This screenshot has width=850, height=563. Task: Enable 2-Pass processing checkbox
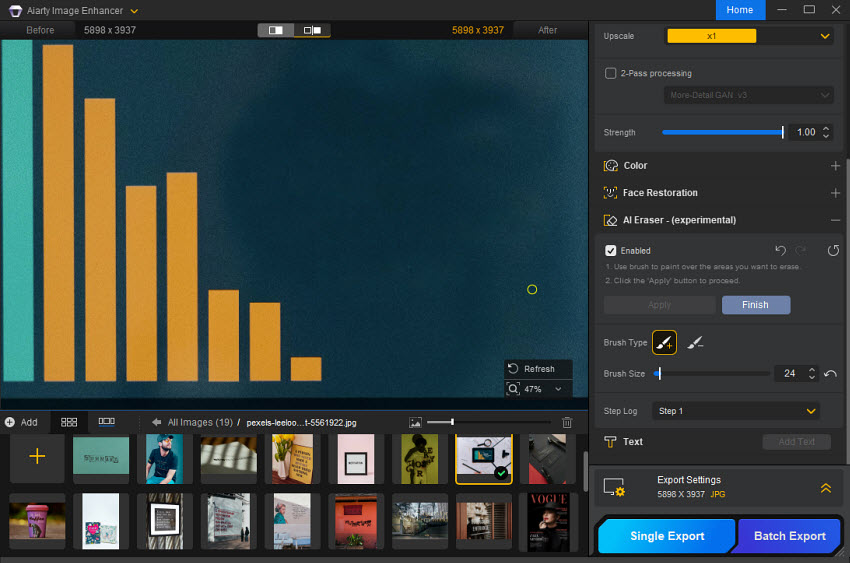pos(611,73)
